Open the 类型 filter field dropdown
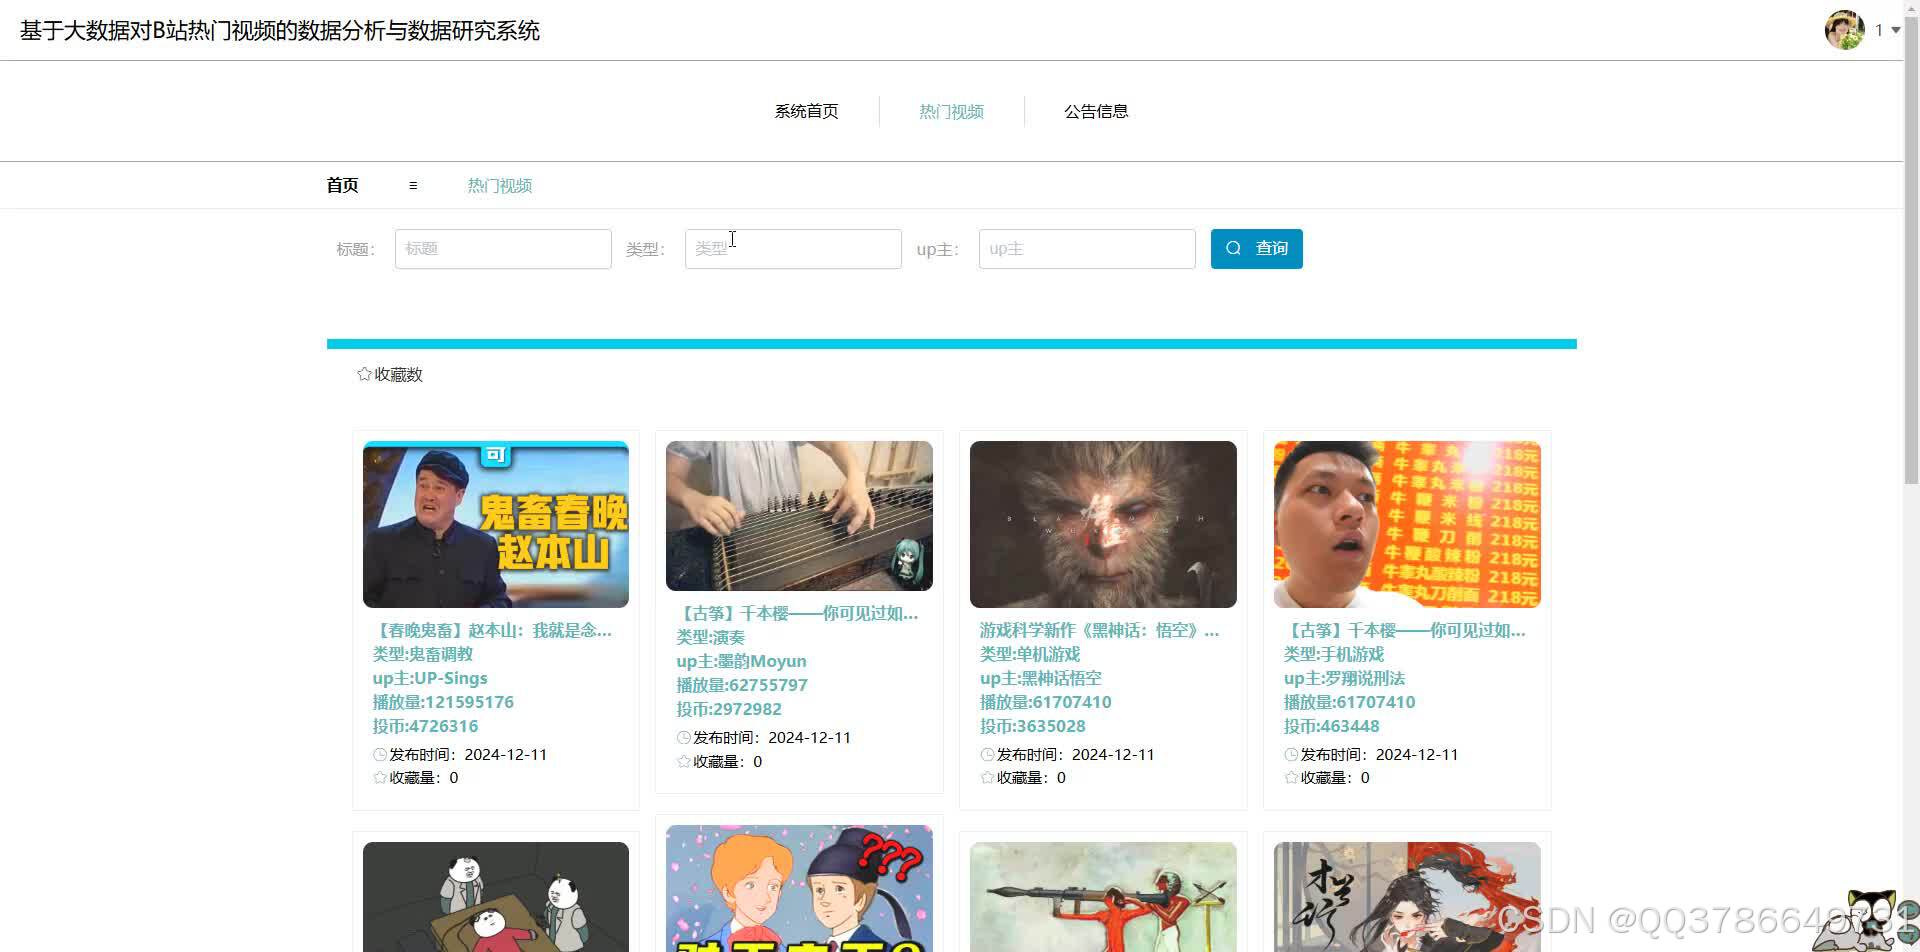 [x=793, y=248]
